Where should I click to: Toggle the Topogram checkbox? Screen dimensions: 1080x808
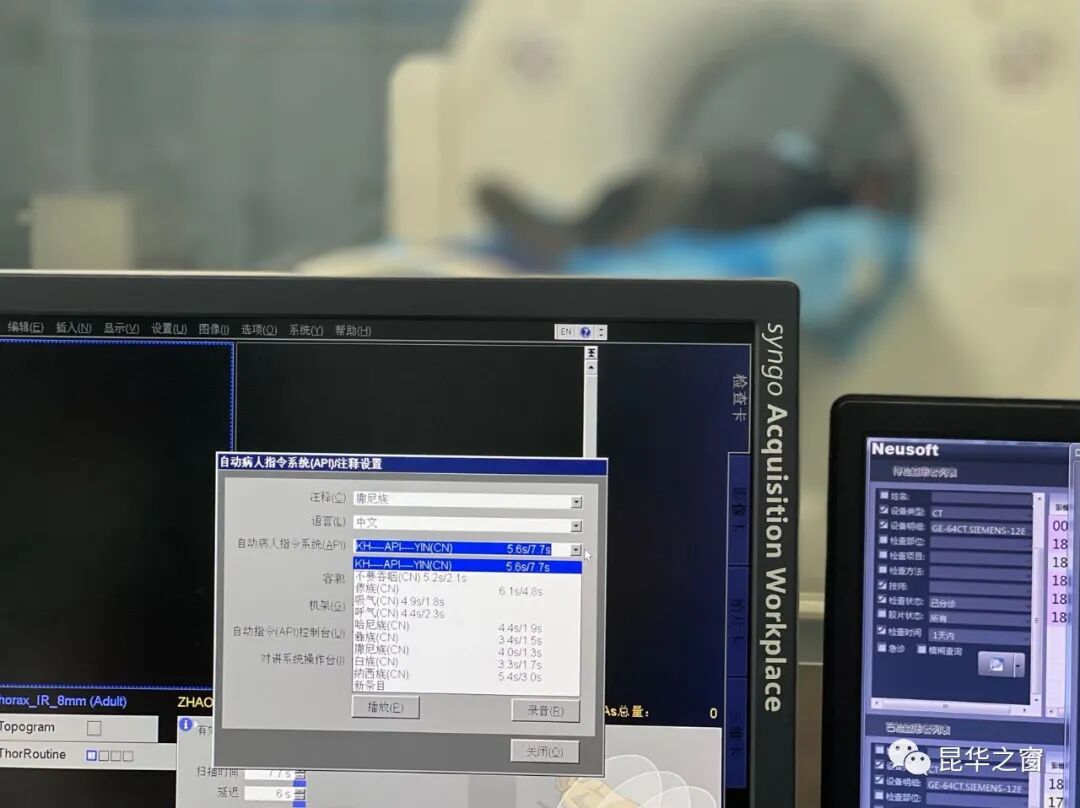94,727
